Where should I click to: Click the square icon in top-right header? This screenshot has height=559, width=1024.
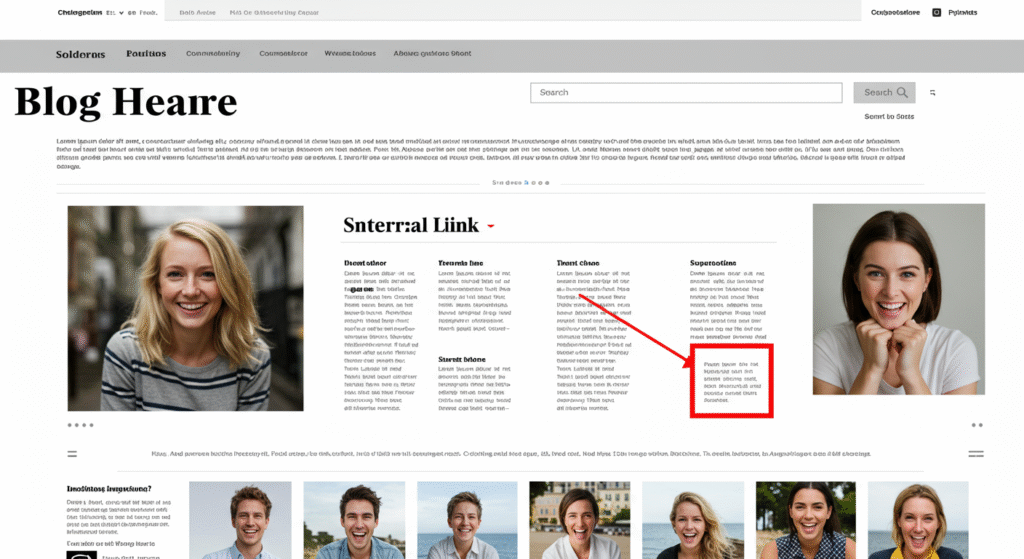click(937, 13)
